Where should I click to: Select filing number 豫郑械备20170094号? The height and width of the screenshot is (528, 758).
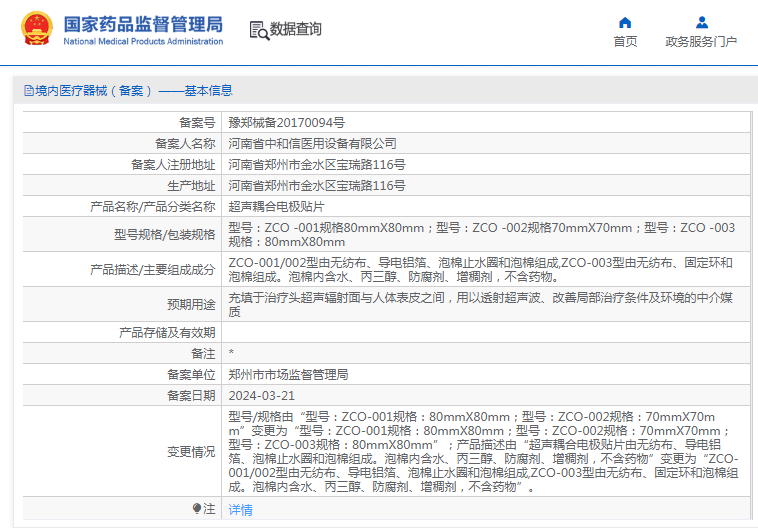point(286,122)
